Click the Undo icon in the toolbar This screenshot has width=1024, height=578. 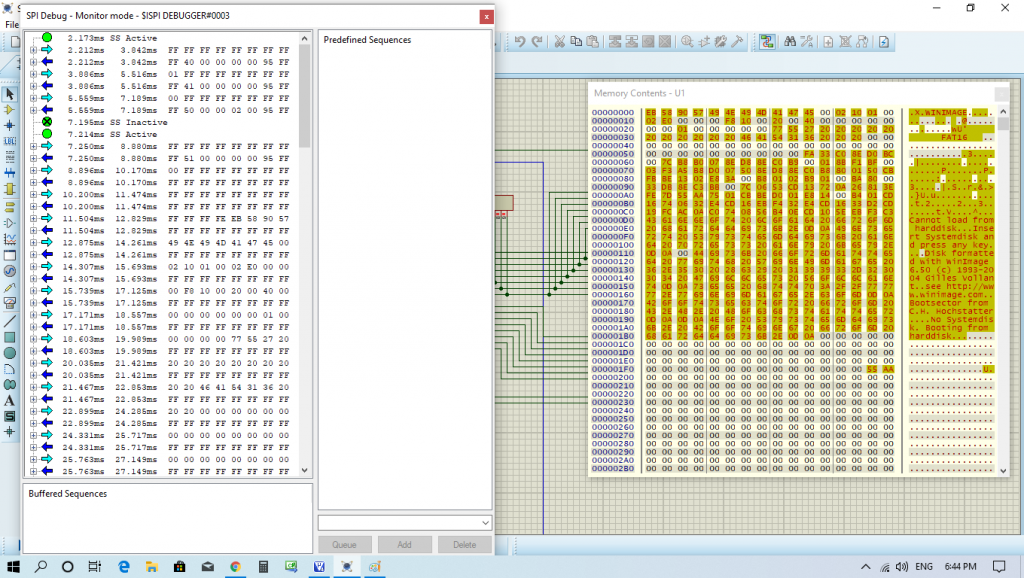coord(520,41)
